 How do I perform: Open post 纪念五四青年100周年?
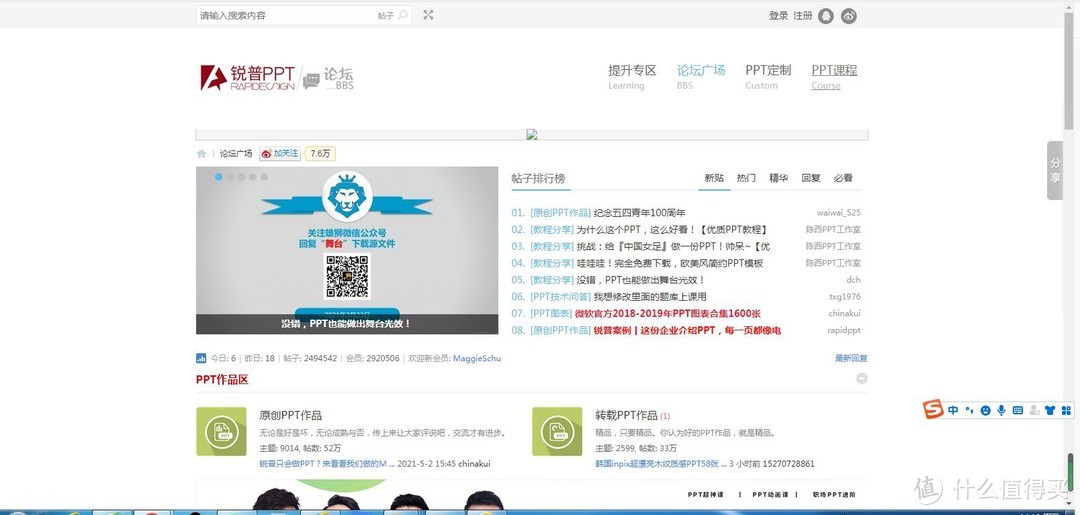pos(639,213)
